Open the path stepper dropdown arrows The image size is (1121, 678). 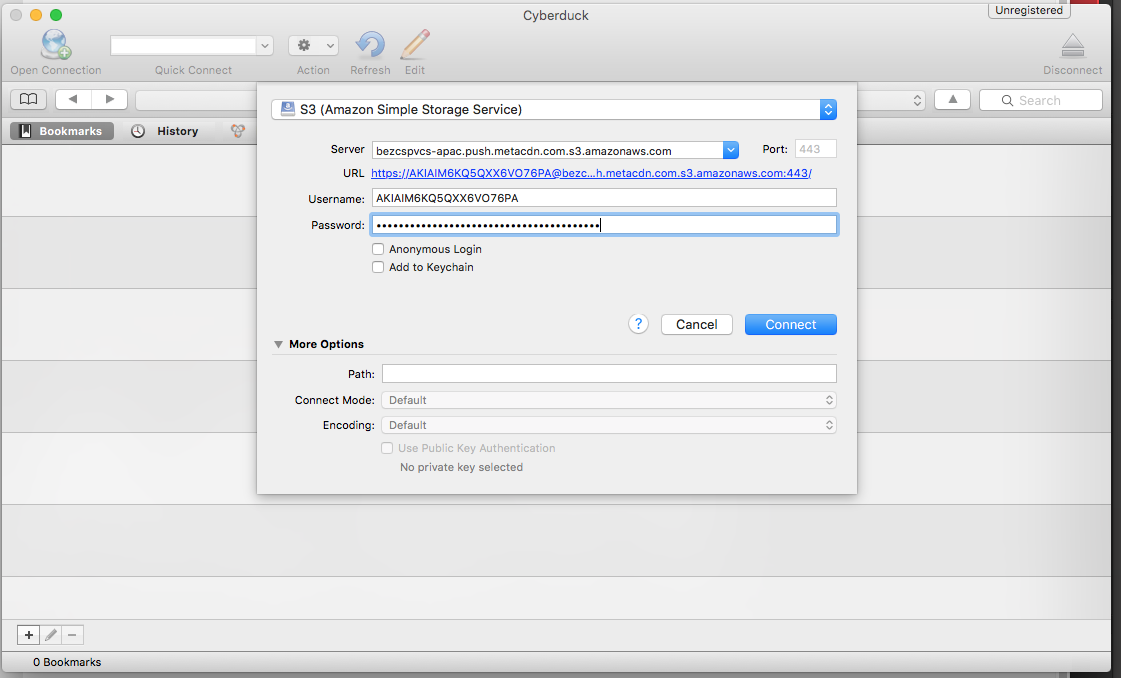[x=917, y=100]
